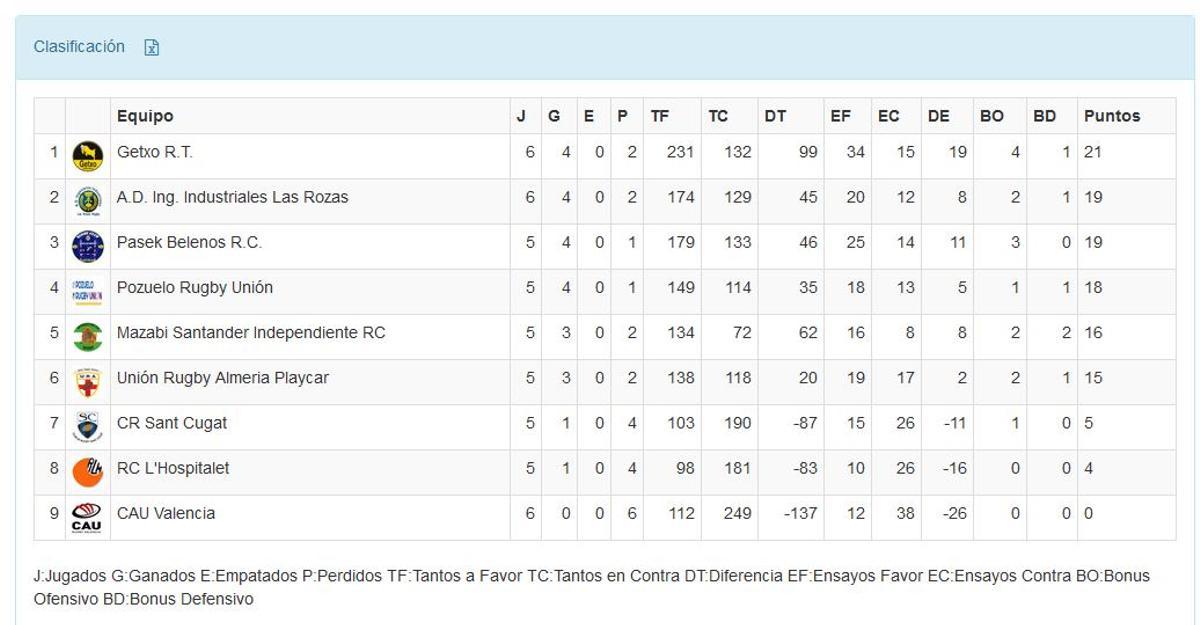Click the Mazabi Santander Independiente RC logo
The image size is (1200, 625).
tap(86, 332)
